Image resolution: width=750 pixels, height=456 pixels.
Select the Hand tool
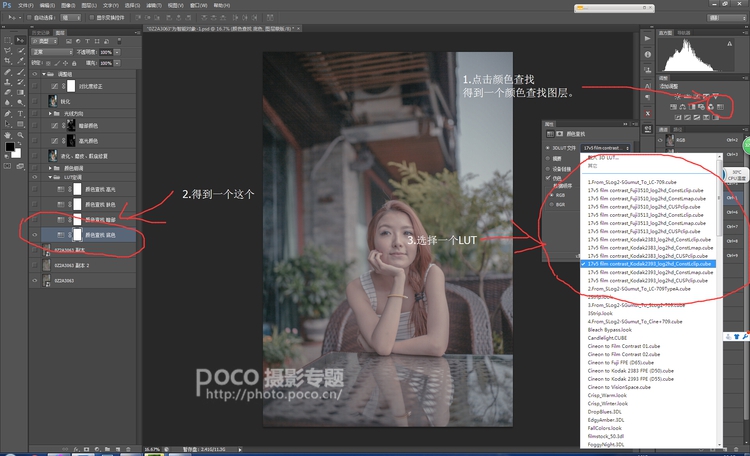tap(8, 135)
